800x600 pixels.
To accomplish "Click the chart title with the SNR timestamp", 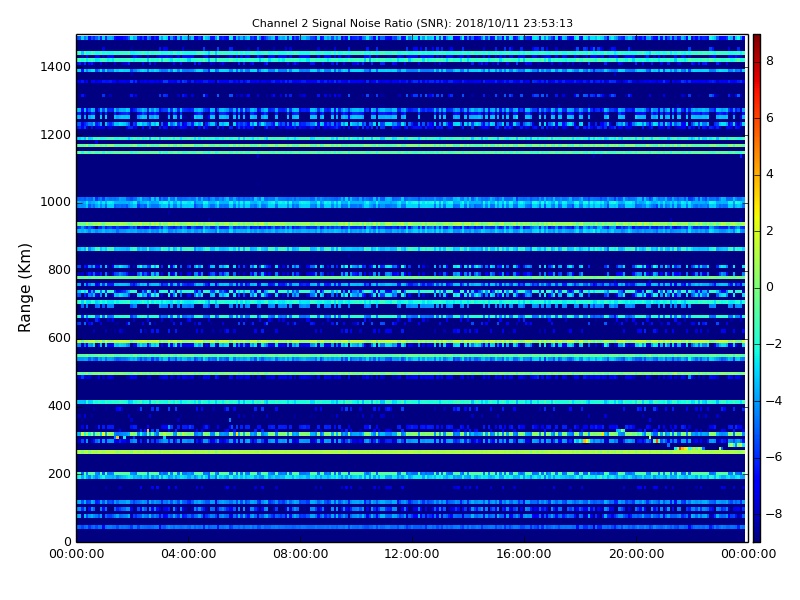I will (x=412, y=23).
